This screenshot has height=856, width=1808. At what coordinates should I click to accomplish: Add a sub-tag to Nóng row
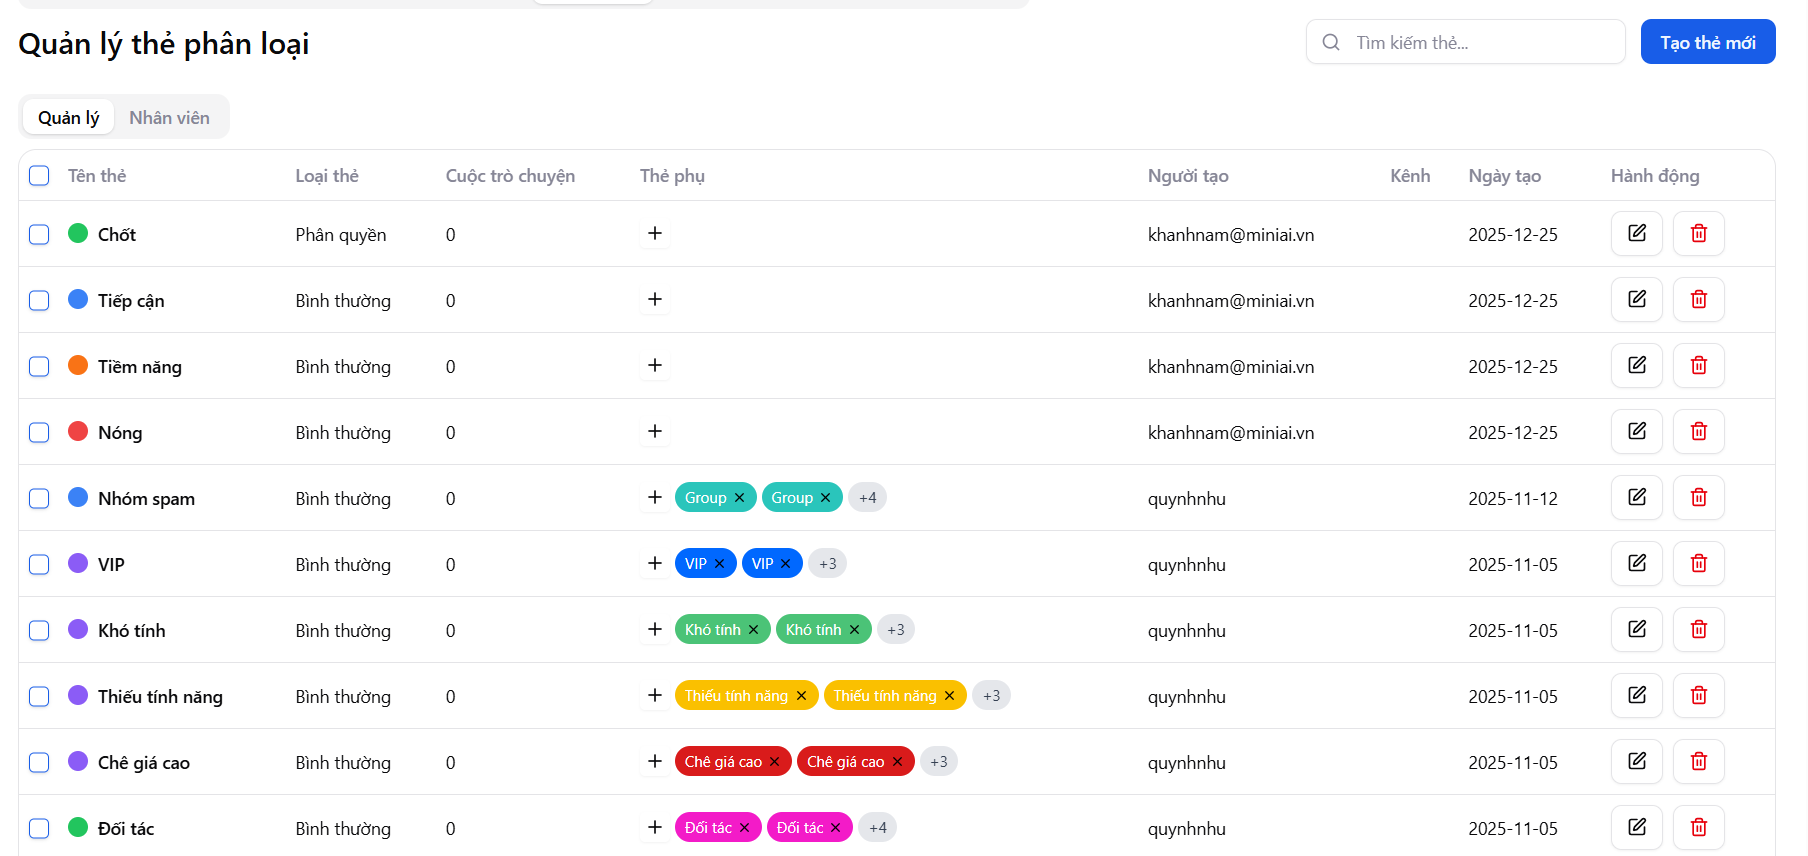click(655, 432)
